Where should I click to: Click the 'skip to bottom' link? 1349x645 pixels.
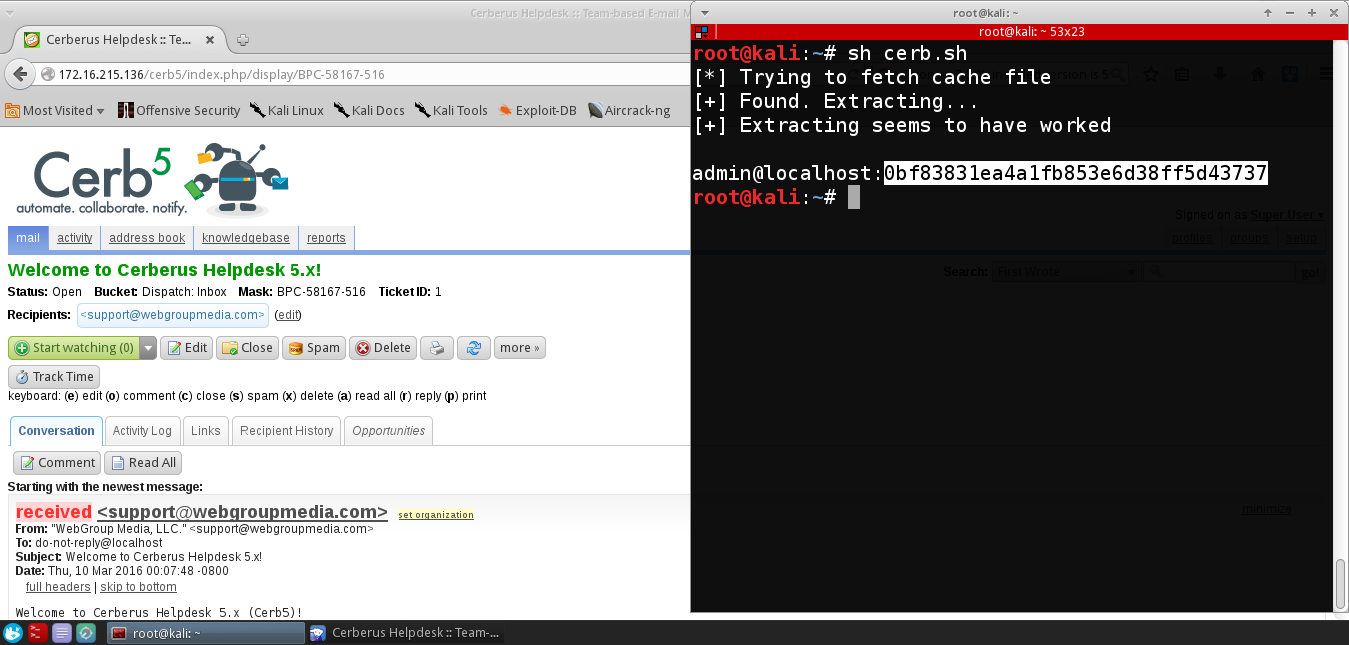pos(138,587)
